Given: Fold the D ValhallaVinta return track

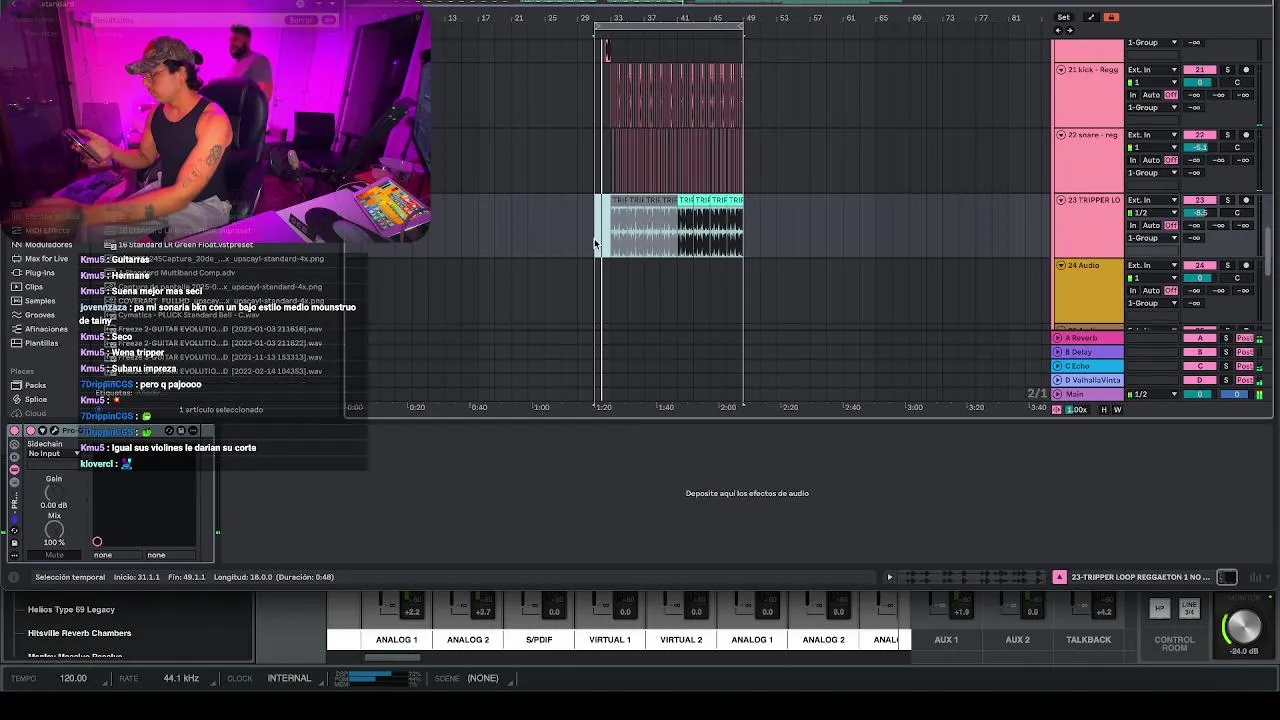Looking at the screenshot, I should [x=1058, y=380].
